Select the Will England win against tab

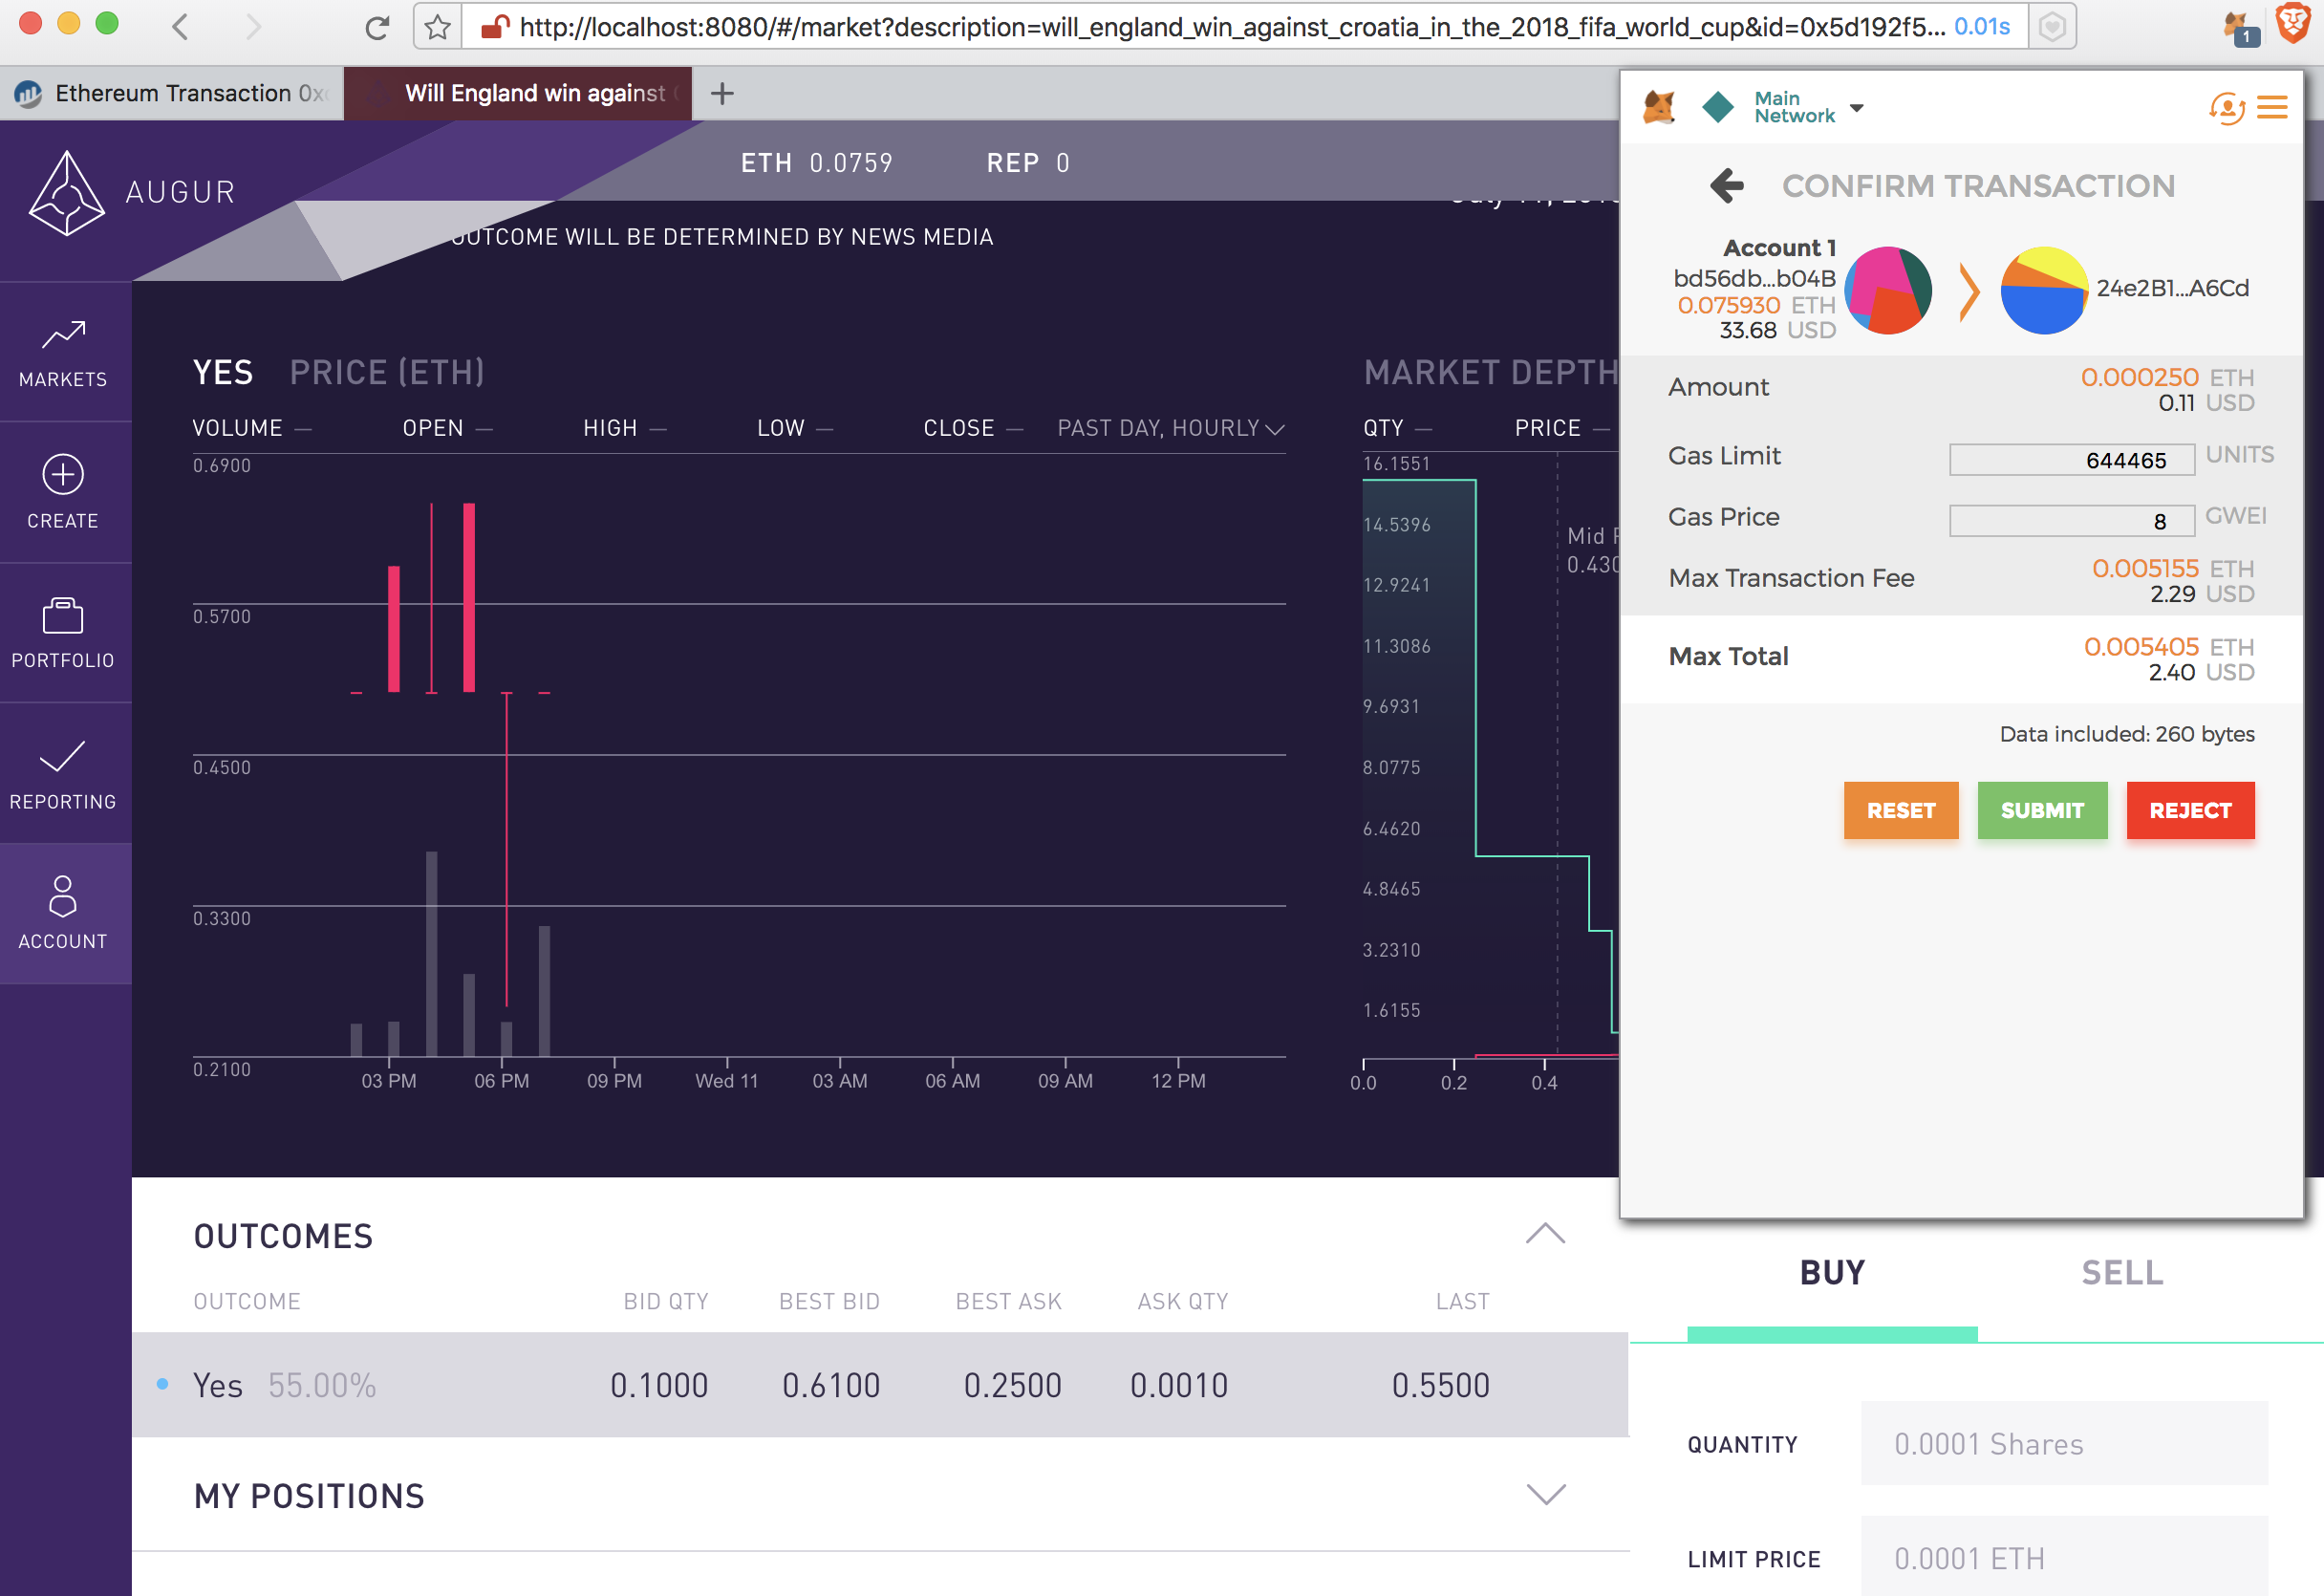tap(518, 93)
